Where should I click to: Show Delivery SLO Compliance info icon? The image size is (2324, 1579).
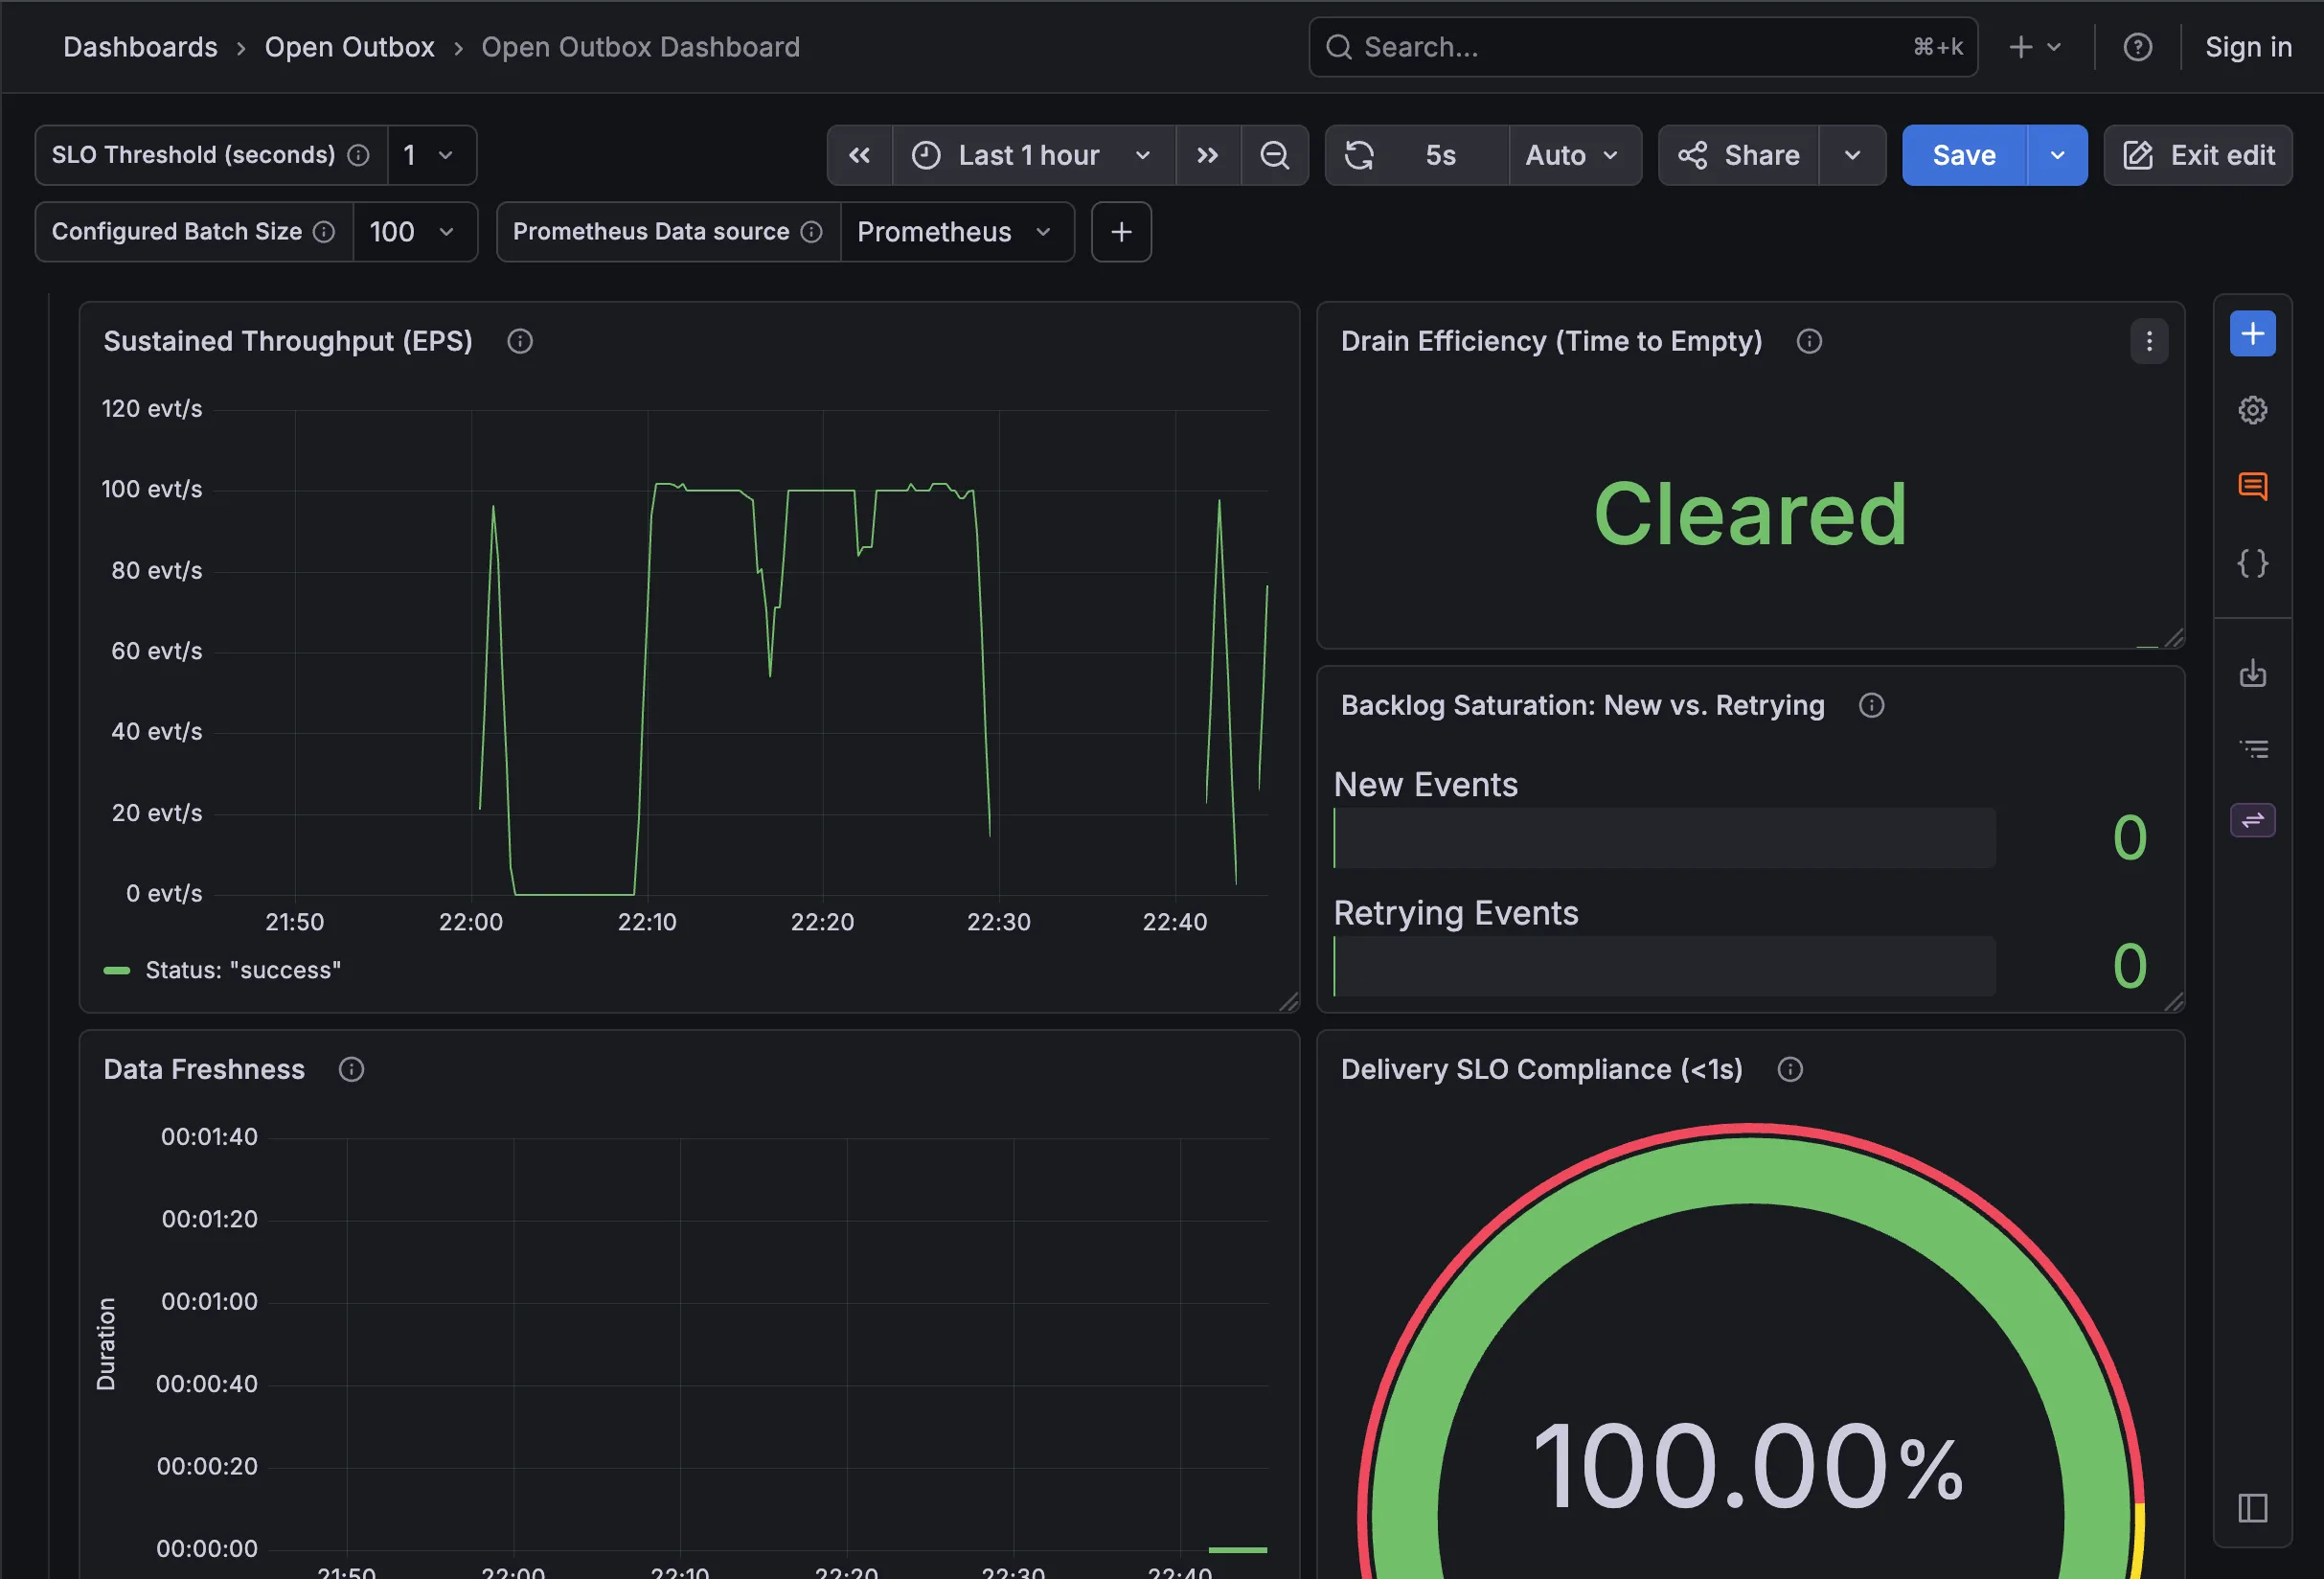(x=1790, y=1069)
